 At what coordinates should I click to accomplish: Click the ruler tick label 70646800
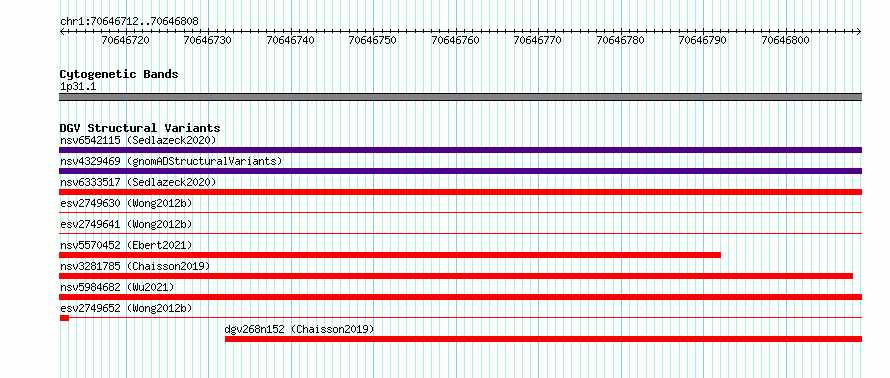click(x=786, y=40)
